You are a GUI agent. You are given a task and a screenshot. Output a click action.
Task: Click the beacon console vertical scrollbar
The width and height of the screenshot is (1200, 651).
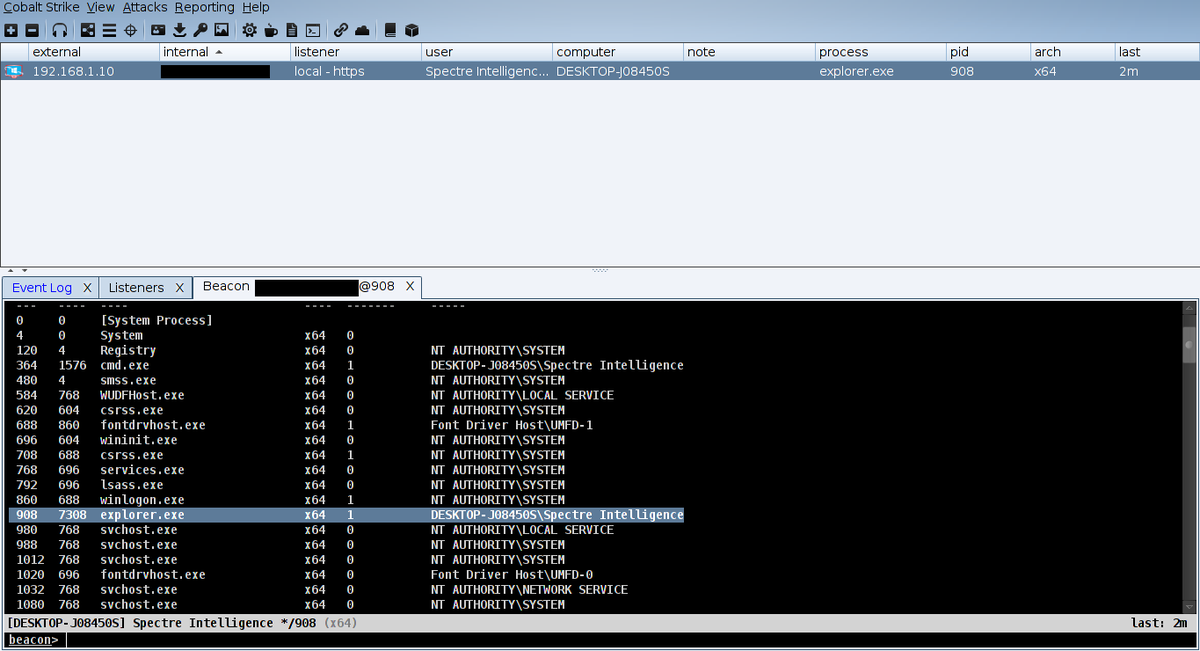click(x=1189, y=456)
